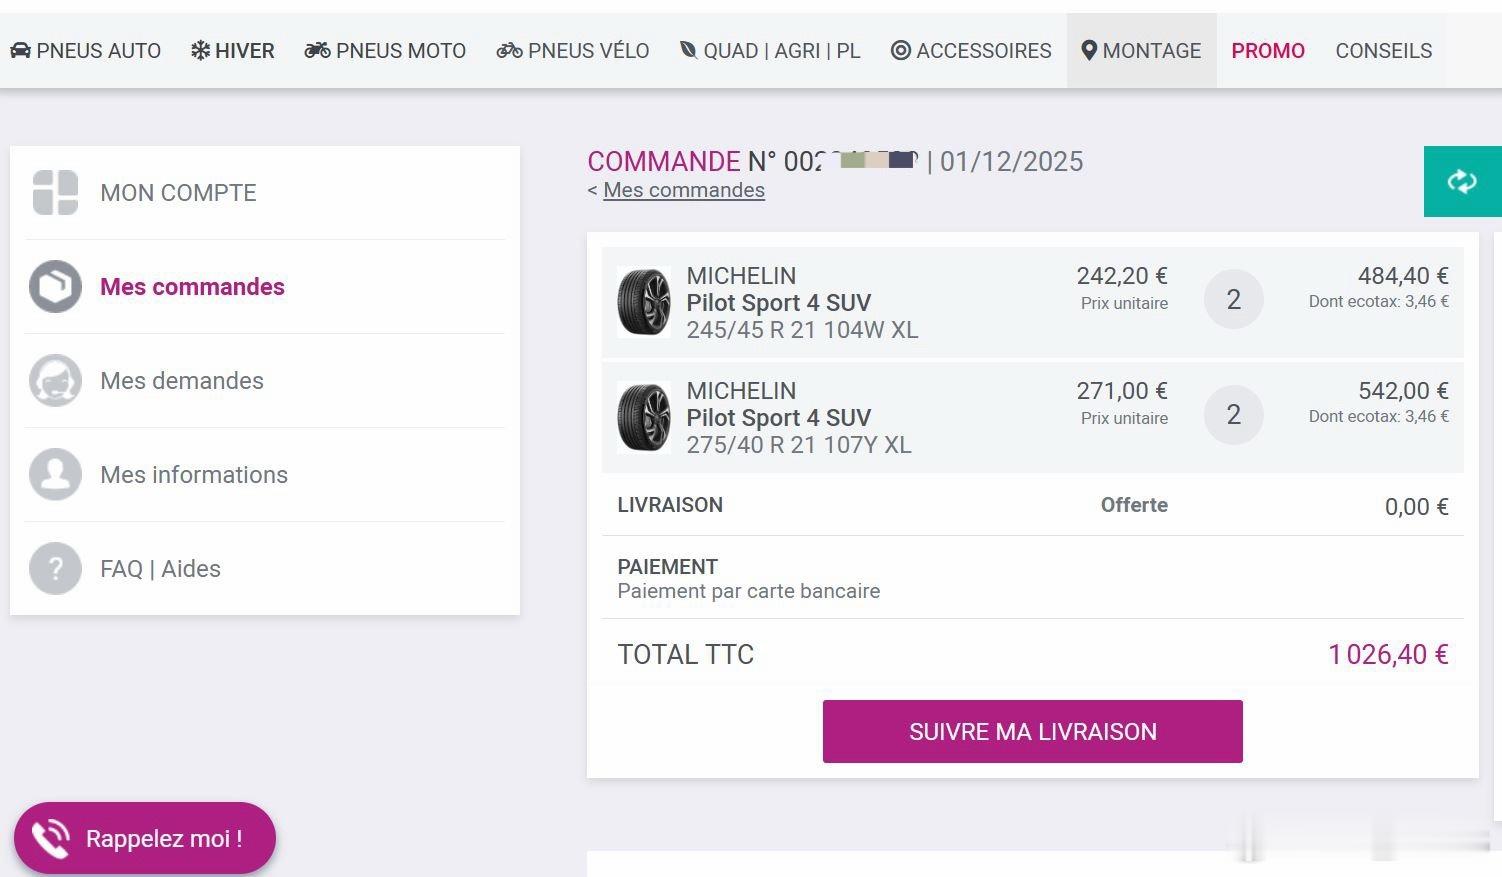Open the Pneus Auto menu

(85, 51)
